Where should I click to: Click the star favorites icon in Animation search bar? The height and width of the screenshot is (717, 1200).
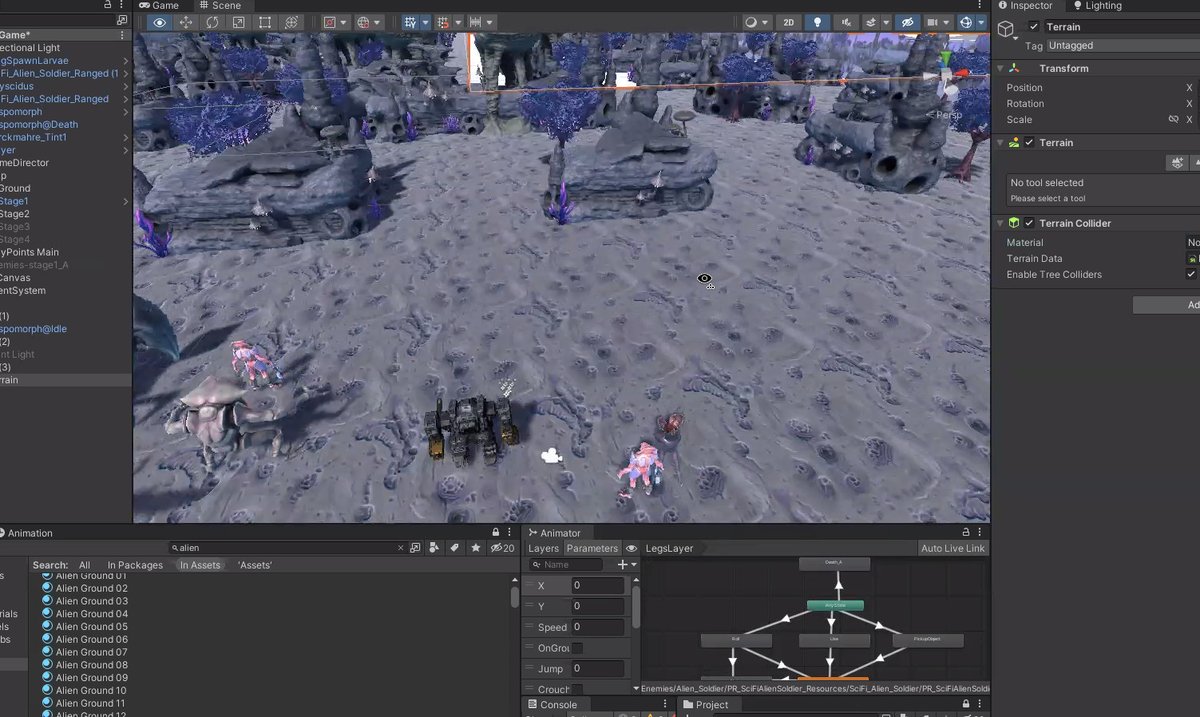tap(475, 548)
